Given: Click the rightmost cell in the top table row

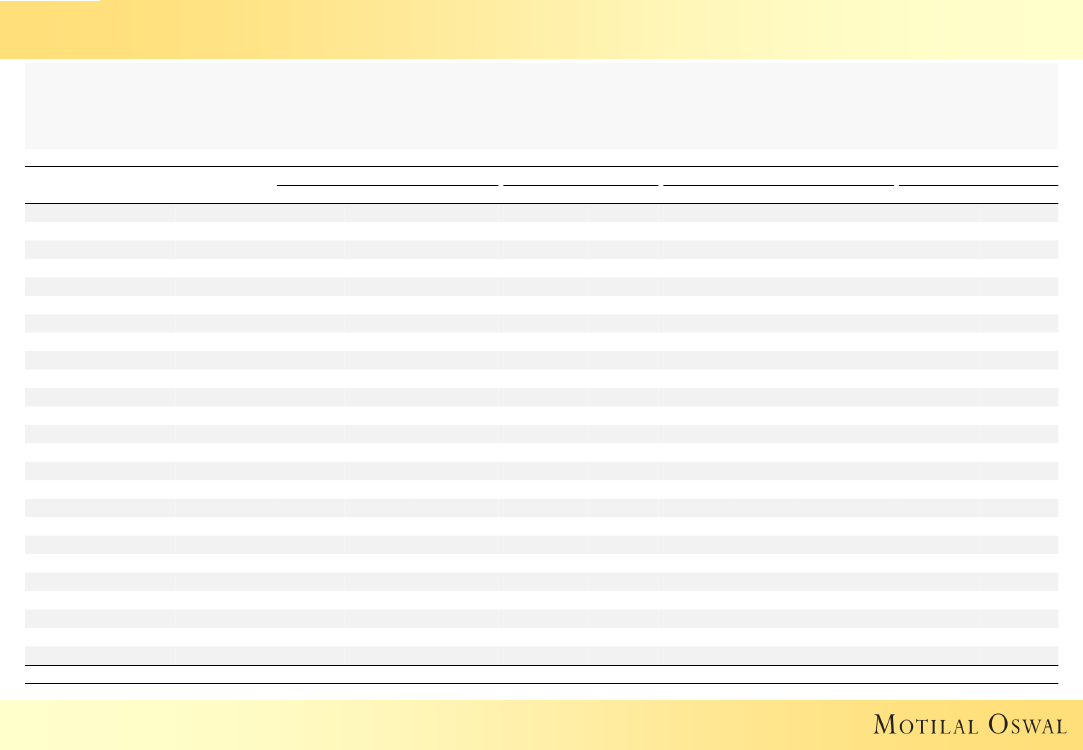Looking at the screenshot, I should click(1018, 213).
